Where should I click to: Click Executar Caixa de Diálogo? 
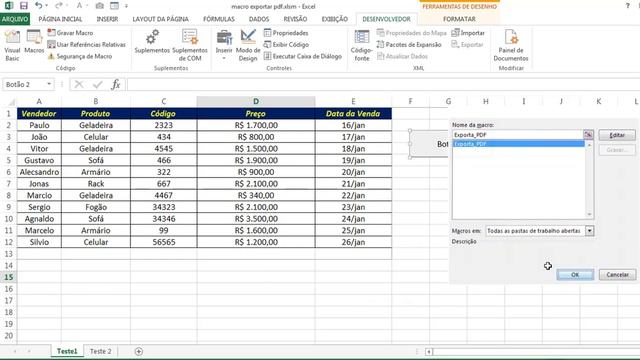pos(302,56)
